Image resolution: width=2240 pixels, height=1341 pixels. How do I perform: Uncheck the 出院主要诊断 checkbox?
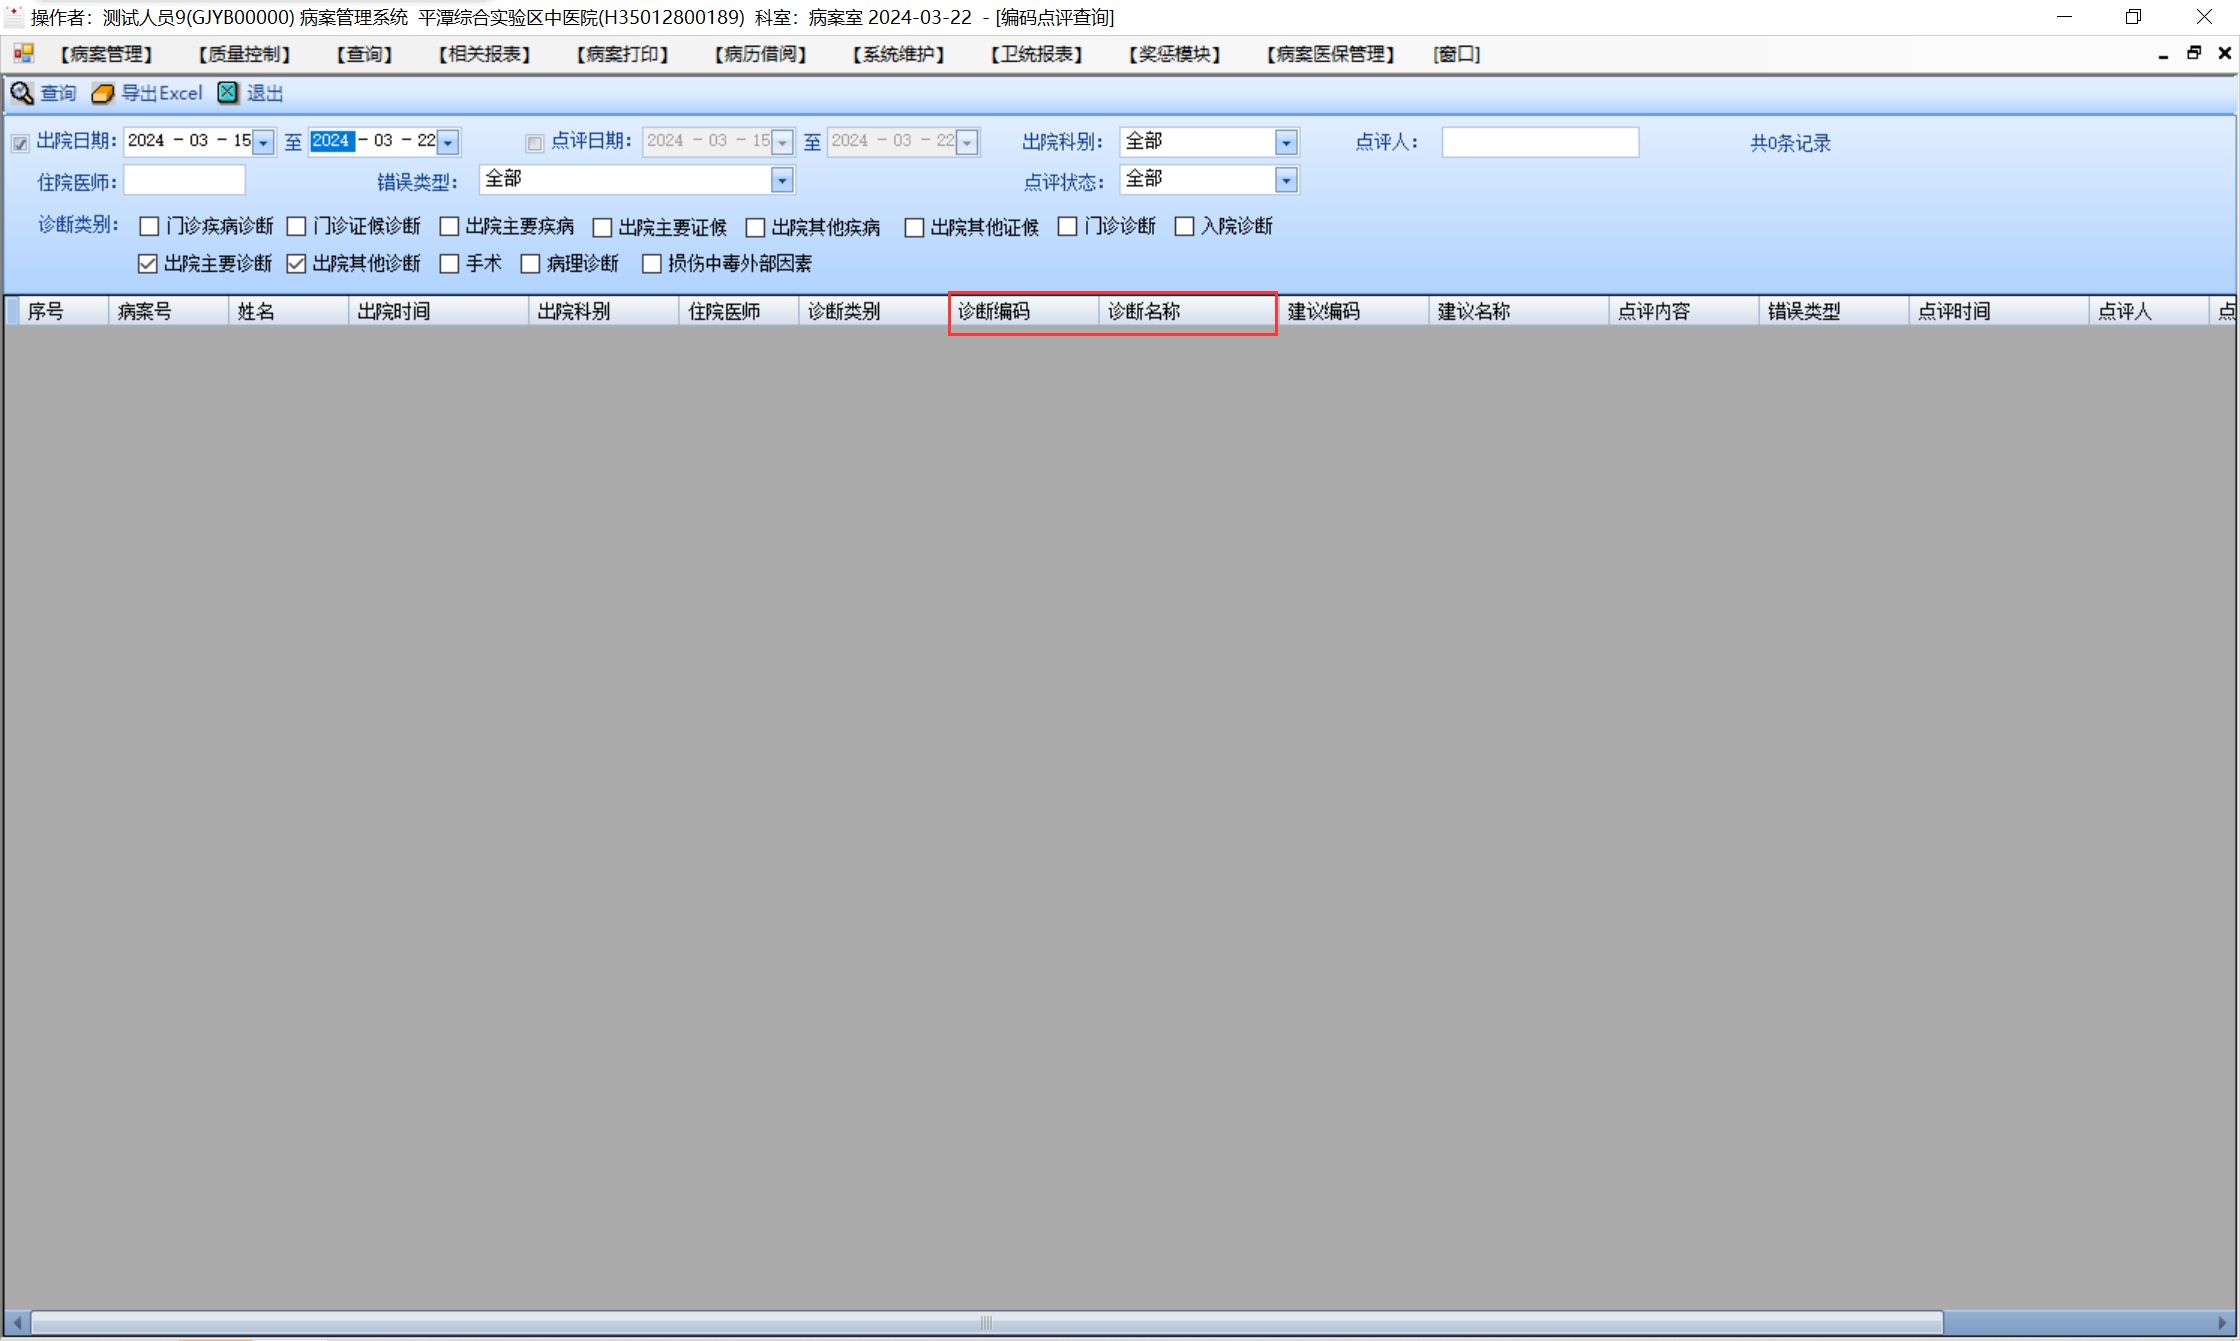click(x=148, y=264)
